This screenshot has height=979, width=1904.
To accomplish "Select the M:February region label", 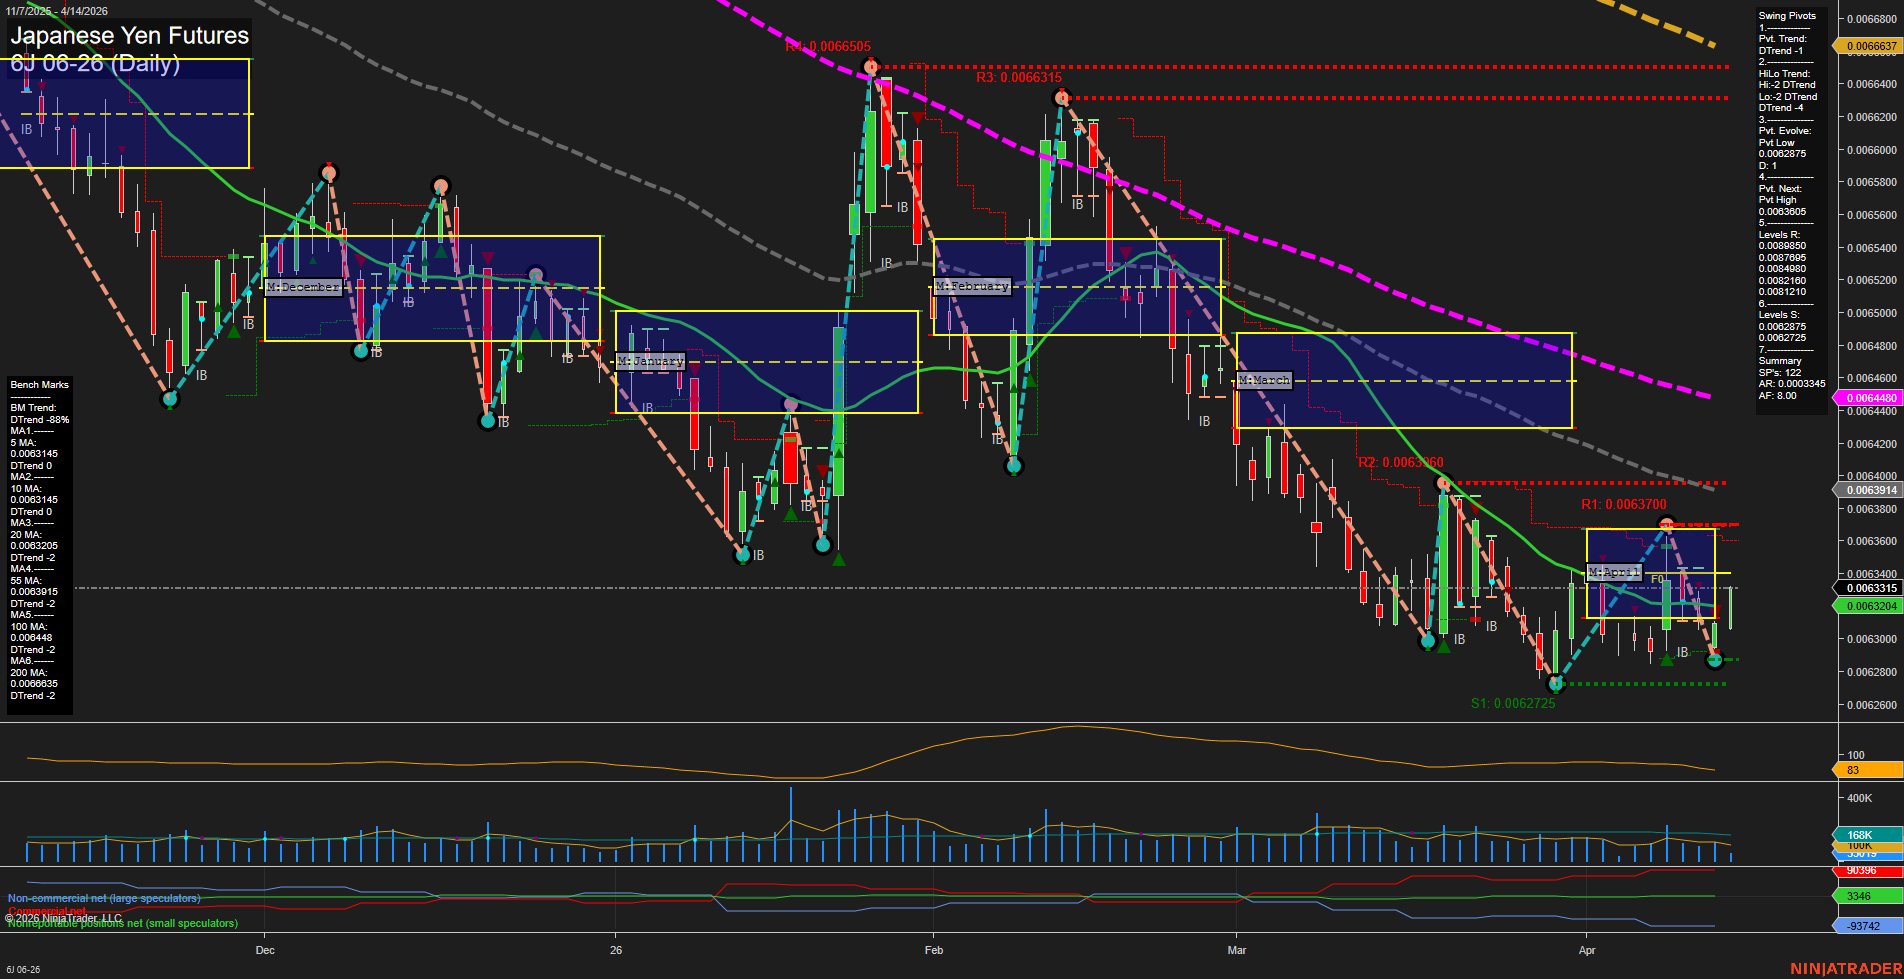I will coord(974,285).
